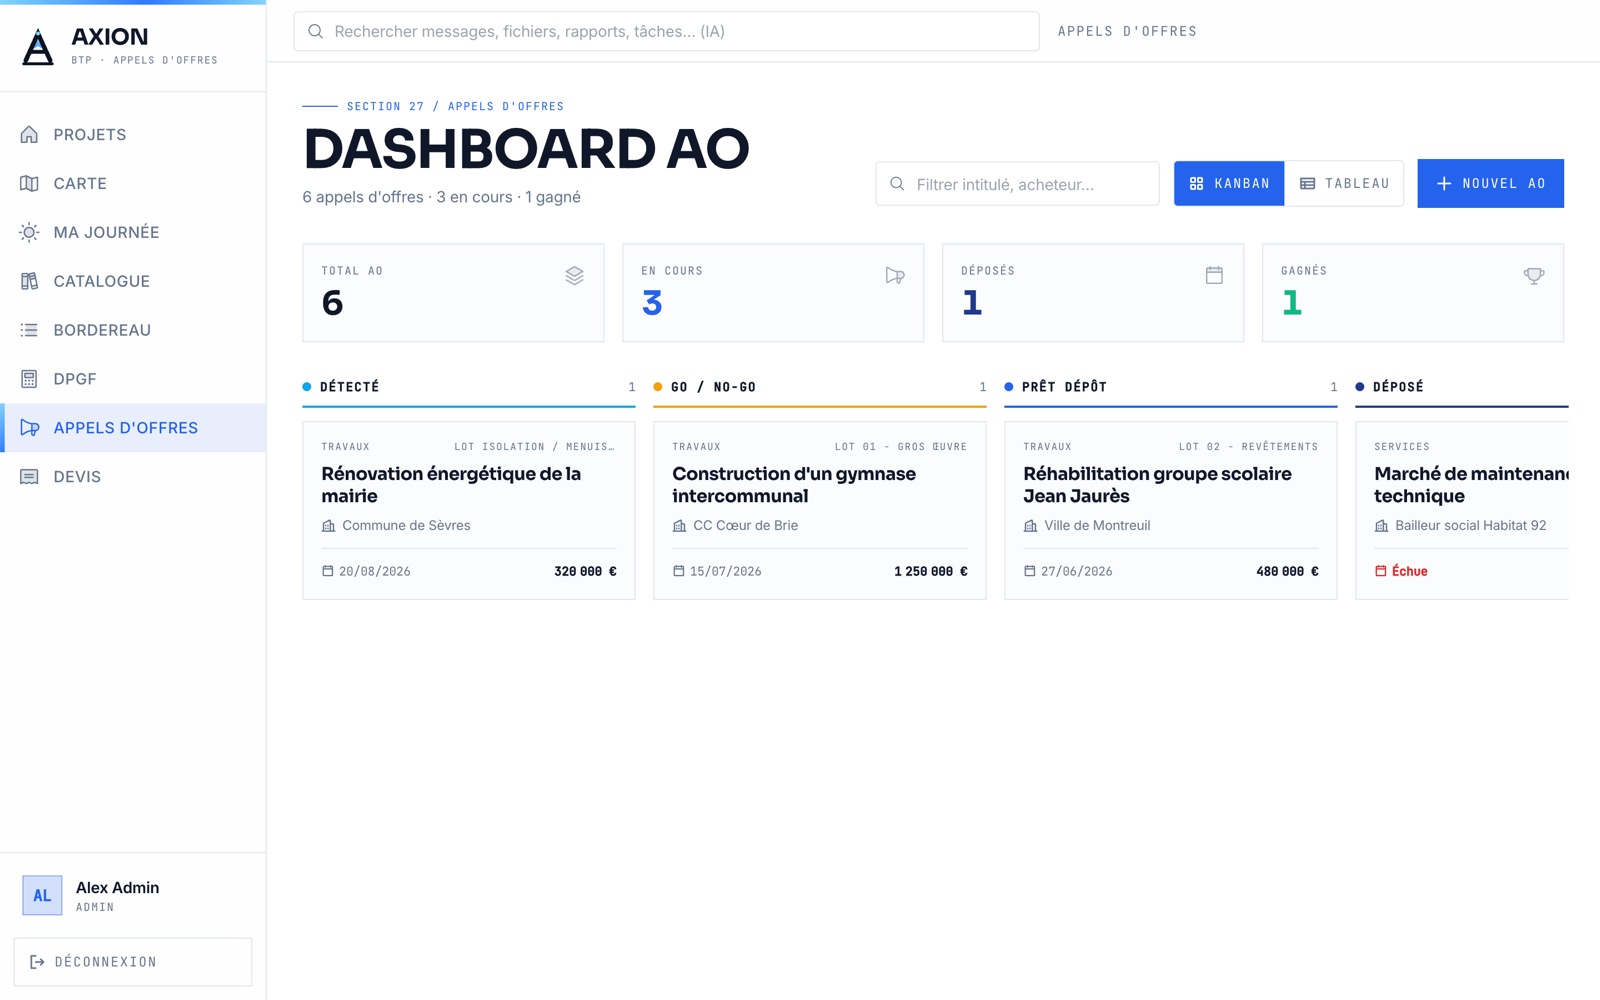1600x1000 pixels.
Task: Click calendar icon next to 20/08/2026
Action: click(327, 571)
